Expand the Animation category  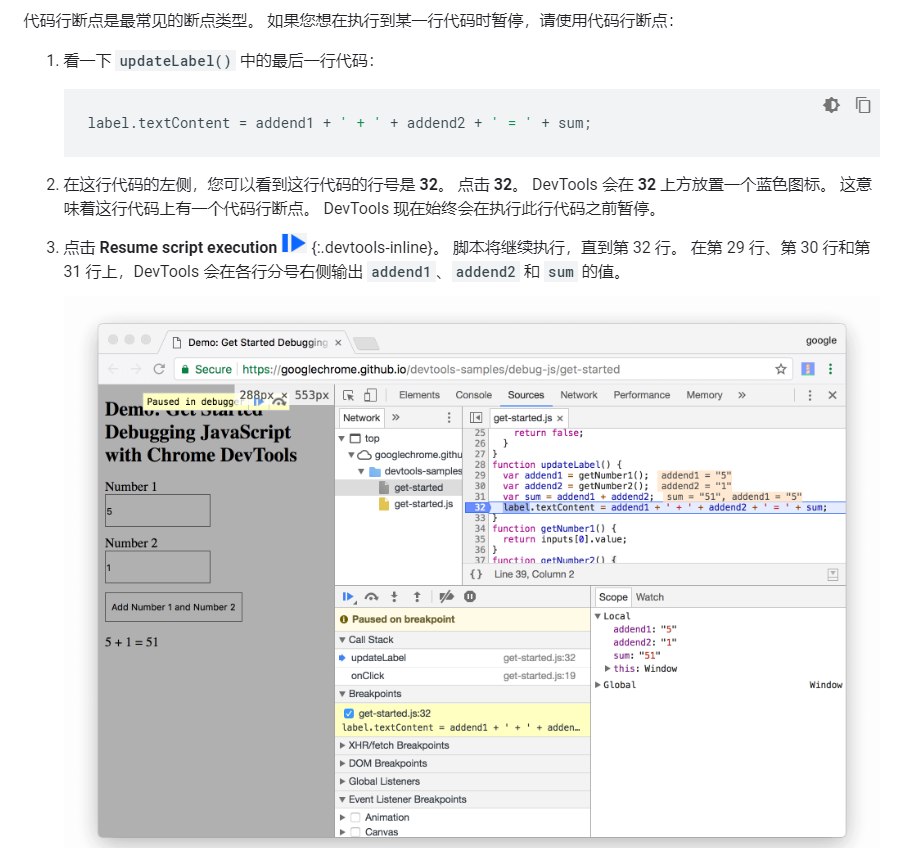coord(342,817)
